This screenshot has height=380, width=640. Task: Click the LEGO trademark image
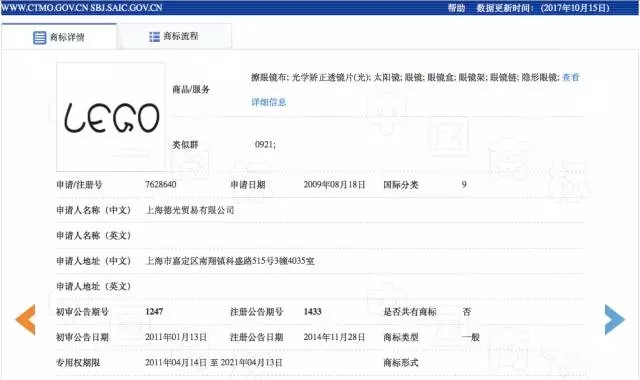coord(111,117)
